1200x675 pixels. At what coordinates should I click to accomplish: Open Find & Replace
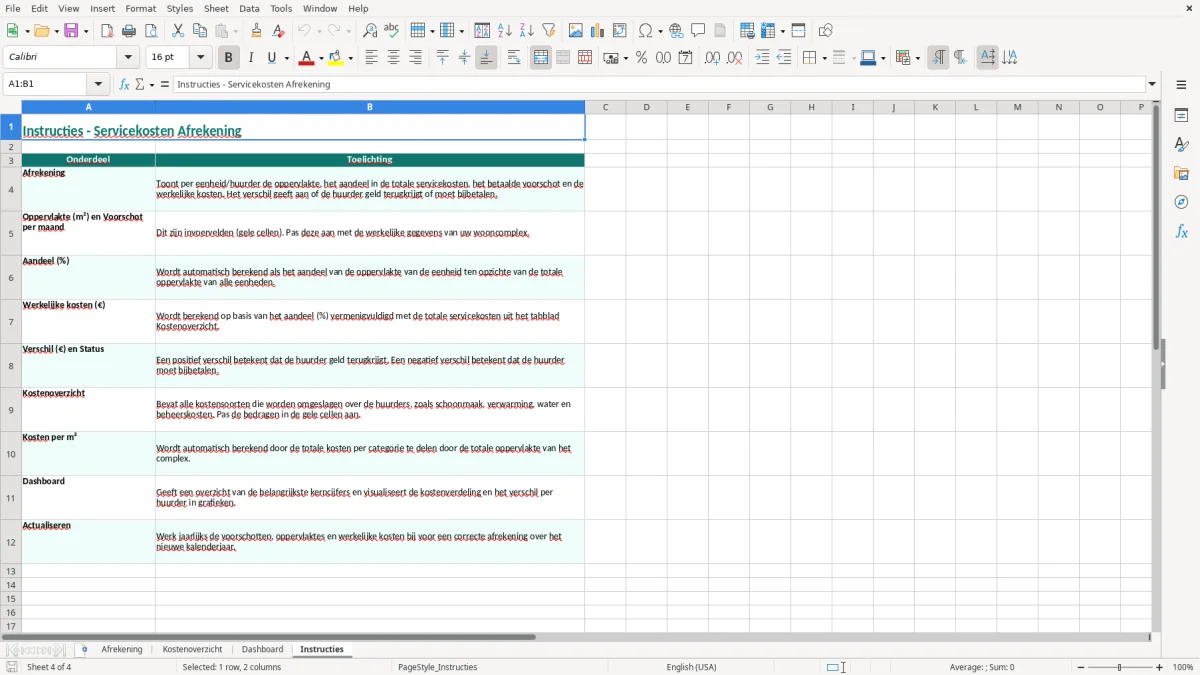point(370,31)
